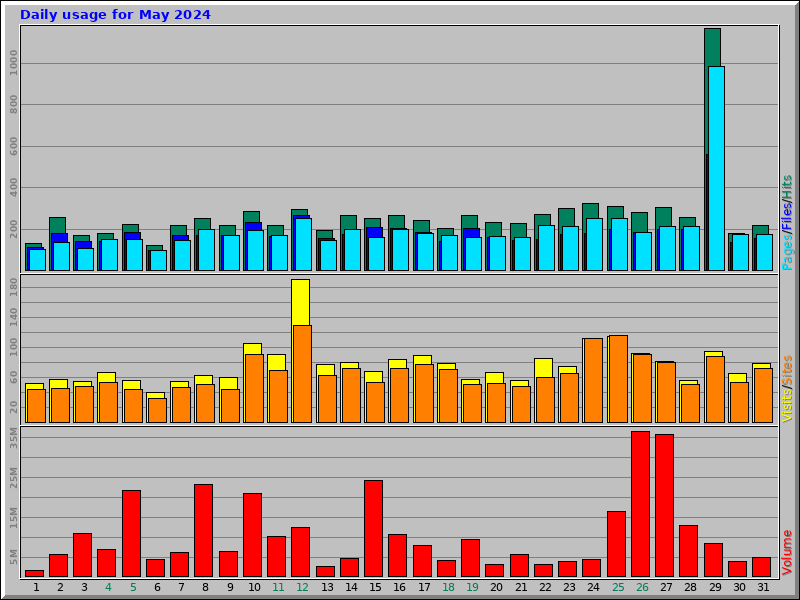Viewport: 800px width, 600px height.
Task: Select the blue "Files" legend label
Action: tap(787, 216)
